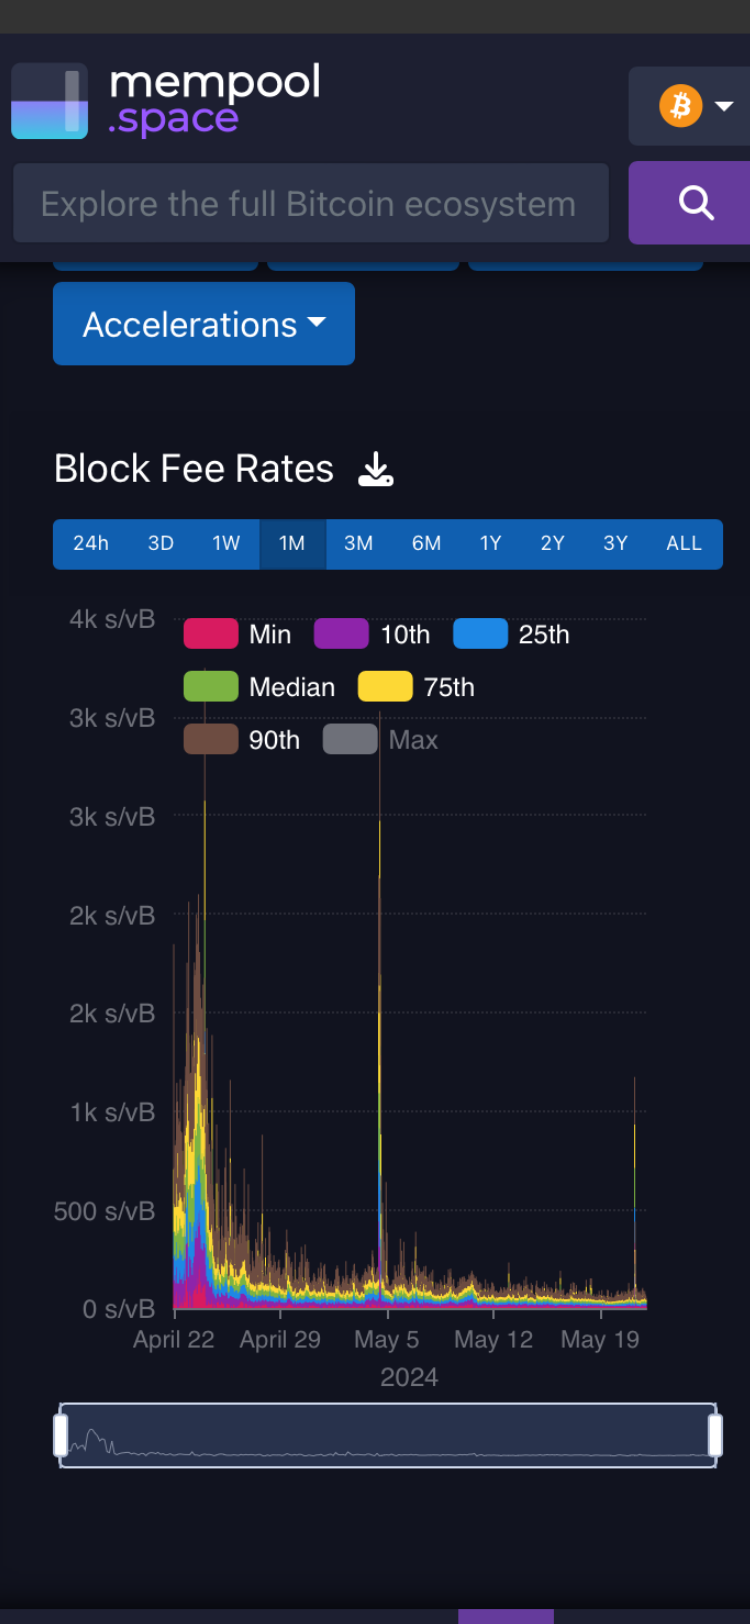Click the mempool.space logo icon

click(50, 101)
